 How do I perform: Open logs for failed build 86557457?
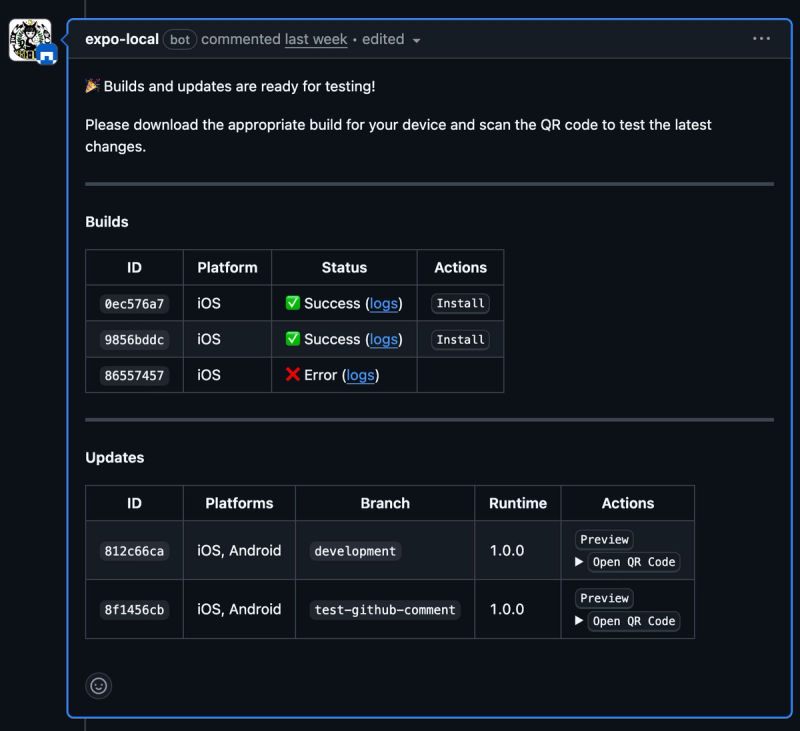coord(360,375)
